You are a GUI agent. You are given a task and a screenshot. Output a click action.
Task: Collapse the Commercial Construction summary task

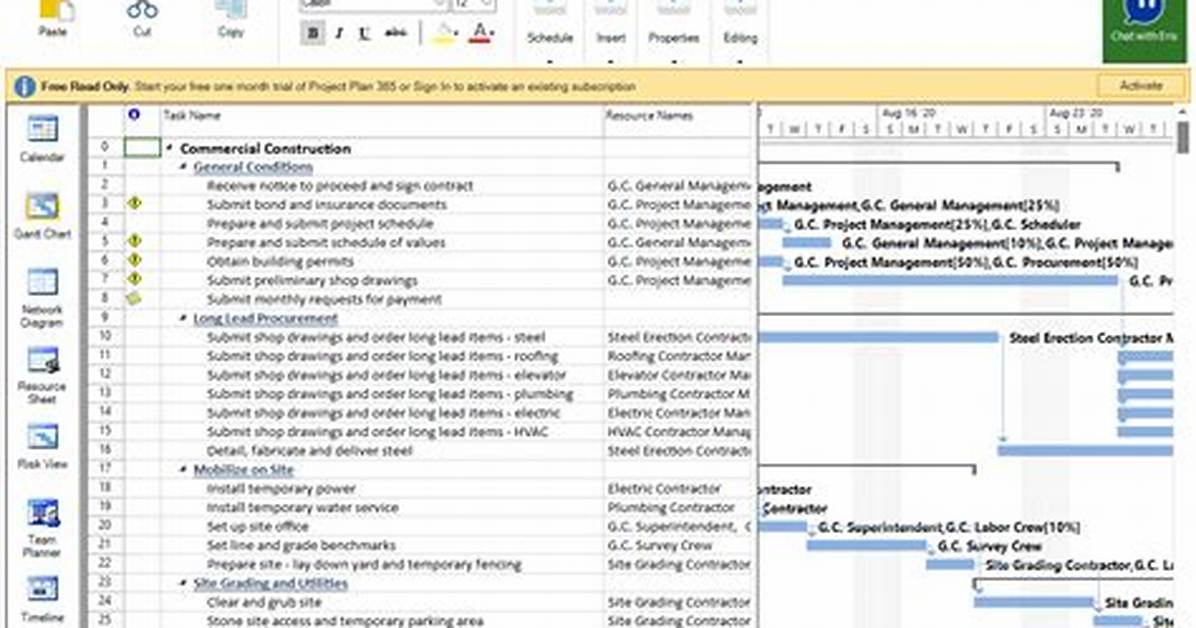(x=169, y=148)
